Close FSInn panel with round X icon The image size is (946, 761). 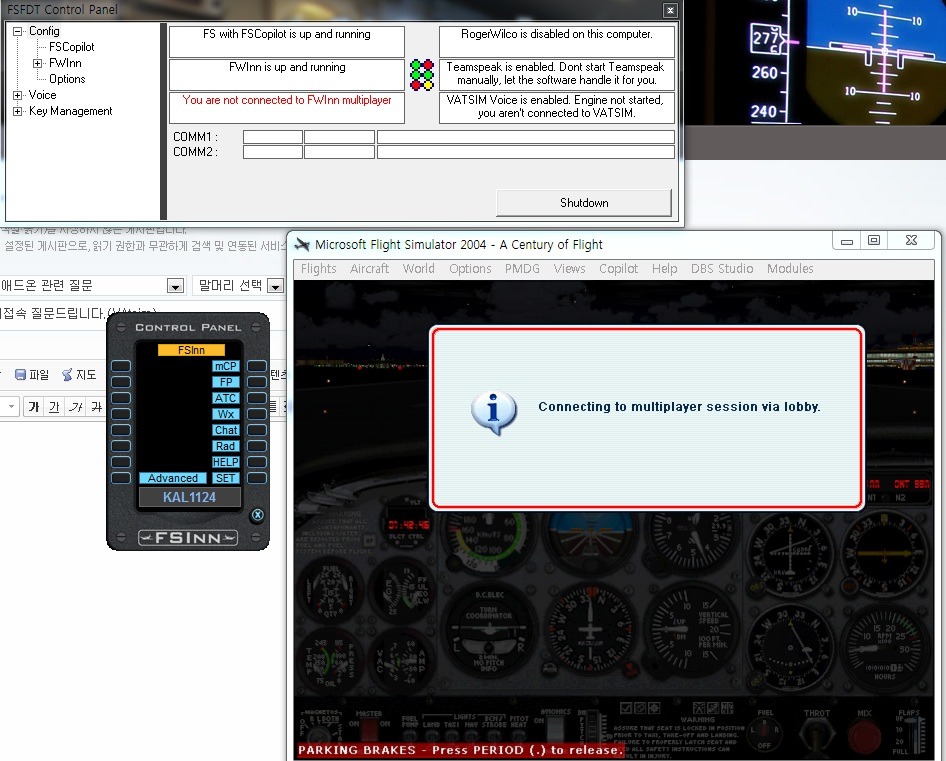(258, 515)
